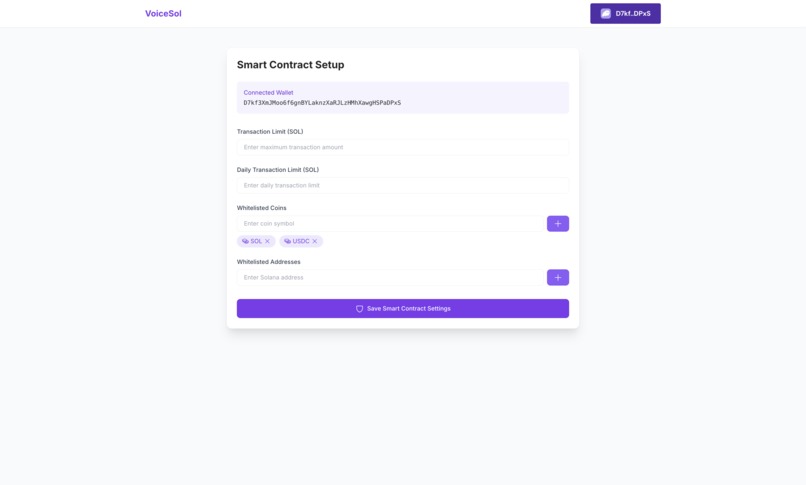Image resolution: width=806 pixels, height=485 pixels.
Task: Click the coin icon on USDC chip
Action: [287, 241]
